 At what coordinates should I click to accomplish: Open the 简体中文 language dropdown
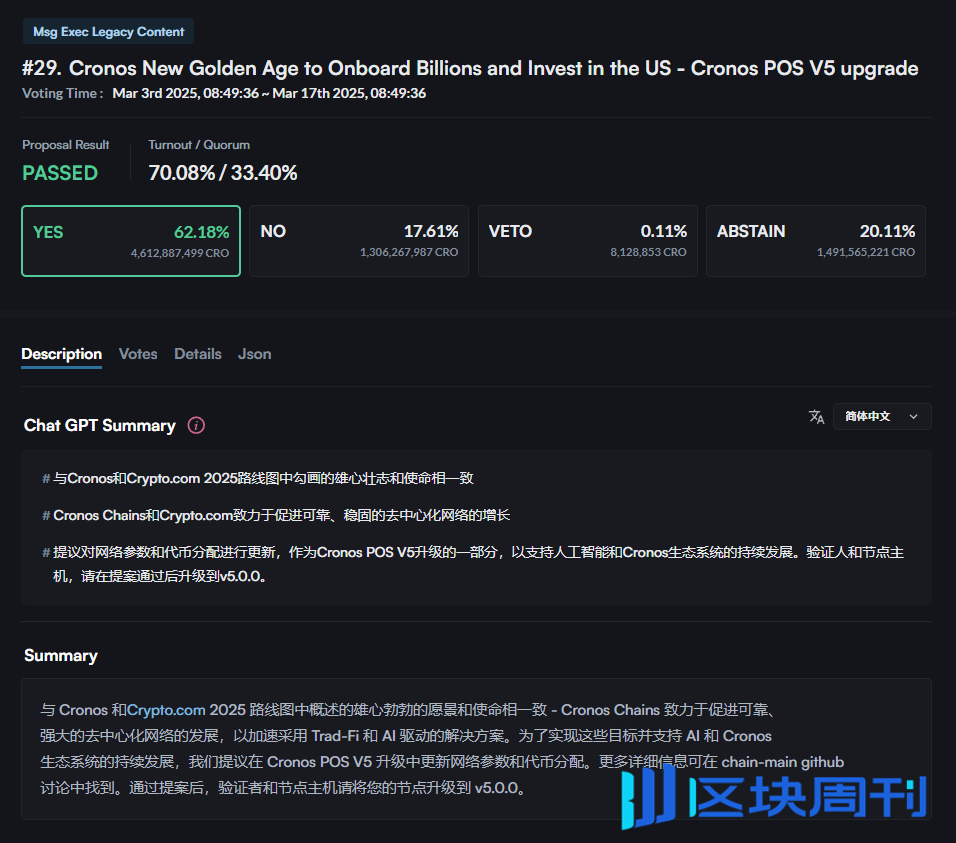point(882,417)
